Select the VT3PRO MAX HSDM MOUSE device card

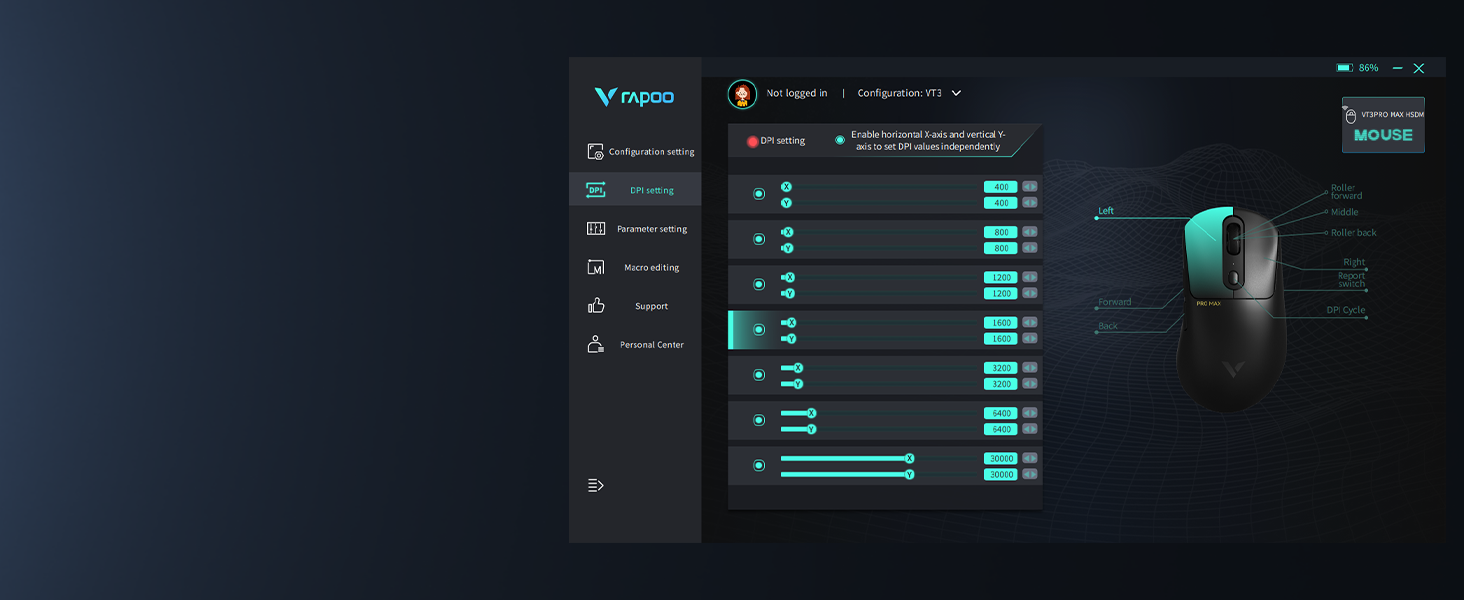(1383, 125)
